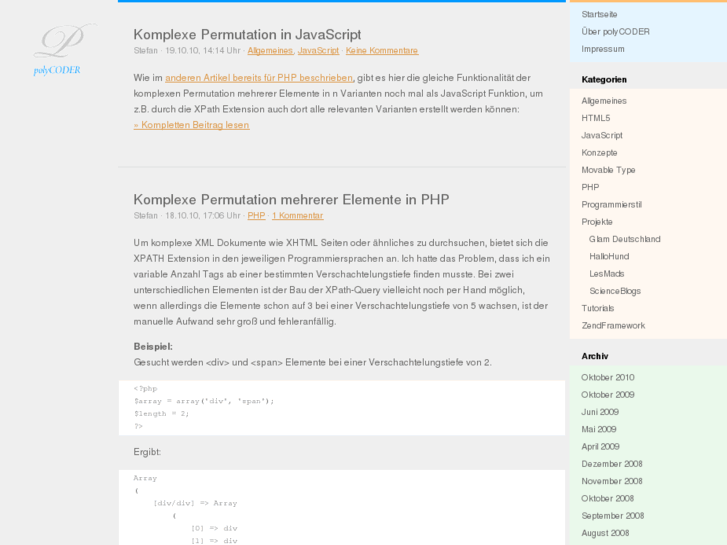Select the HTML5 category
This screenshot has height=545, width=727.
click(596, 118)
